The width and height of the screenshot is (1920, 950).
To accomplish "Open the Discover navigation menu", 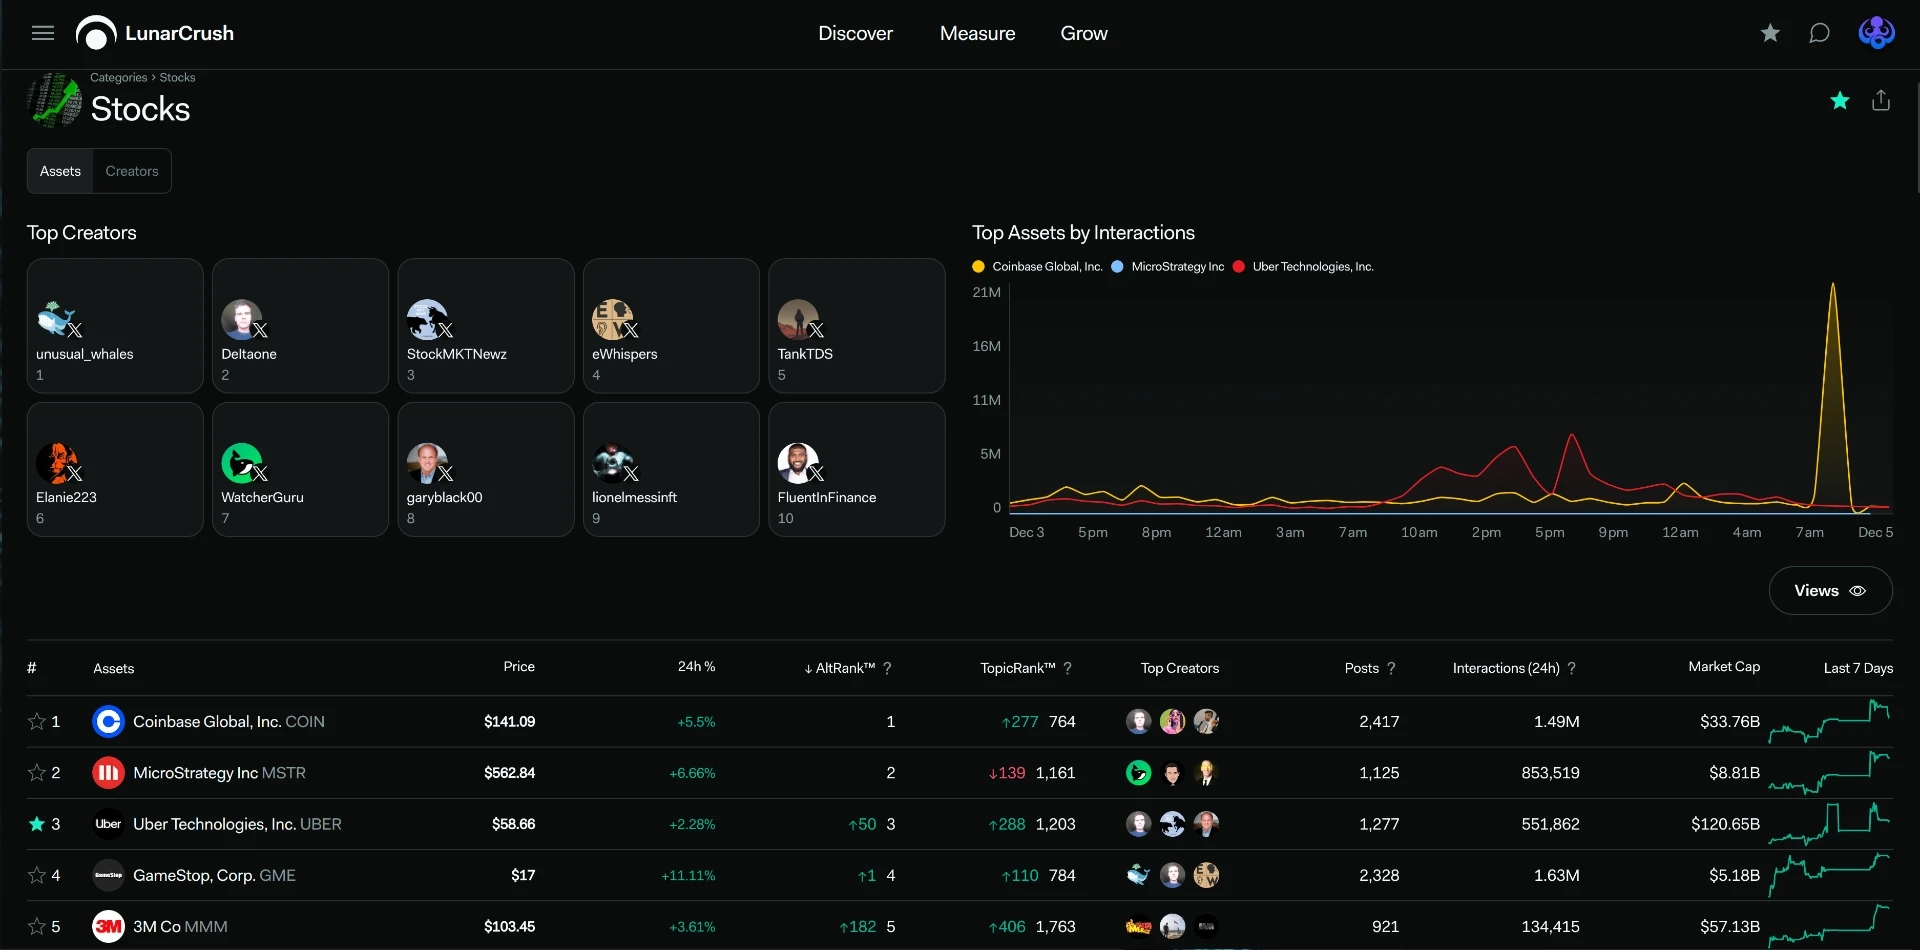I will [x=855, y=33].
